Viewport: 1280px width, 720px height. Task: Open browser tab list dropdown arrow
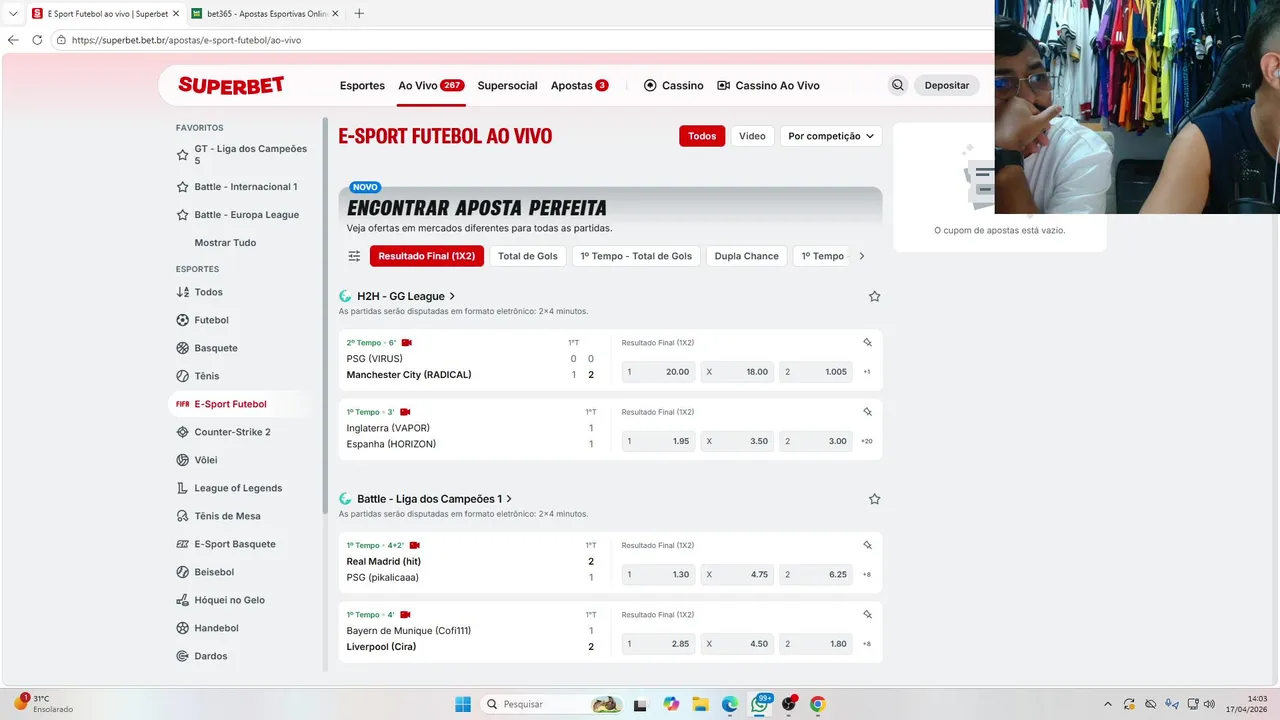point(13,13)
